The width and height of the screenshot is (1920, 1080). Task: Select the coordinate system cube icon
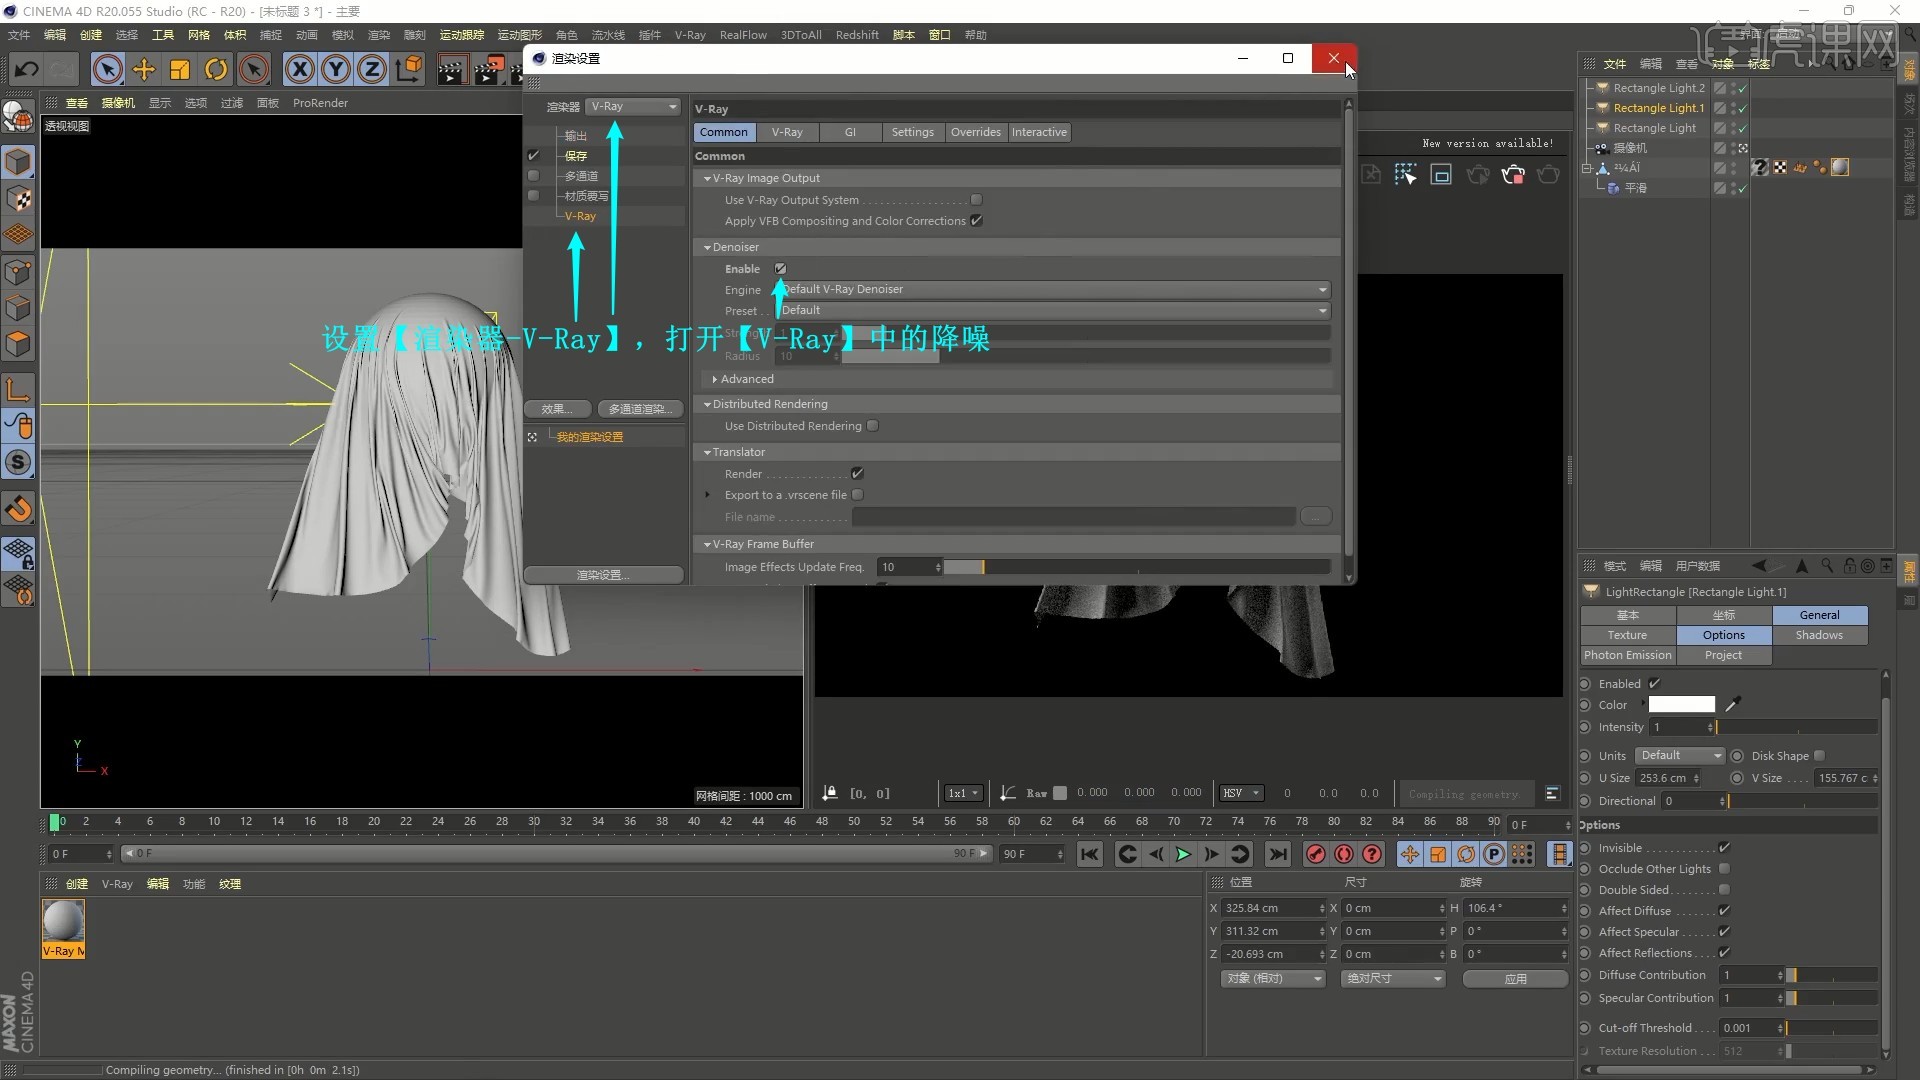[408, 69]
